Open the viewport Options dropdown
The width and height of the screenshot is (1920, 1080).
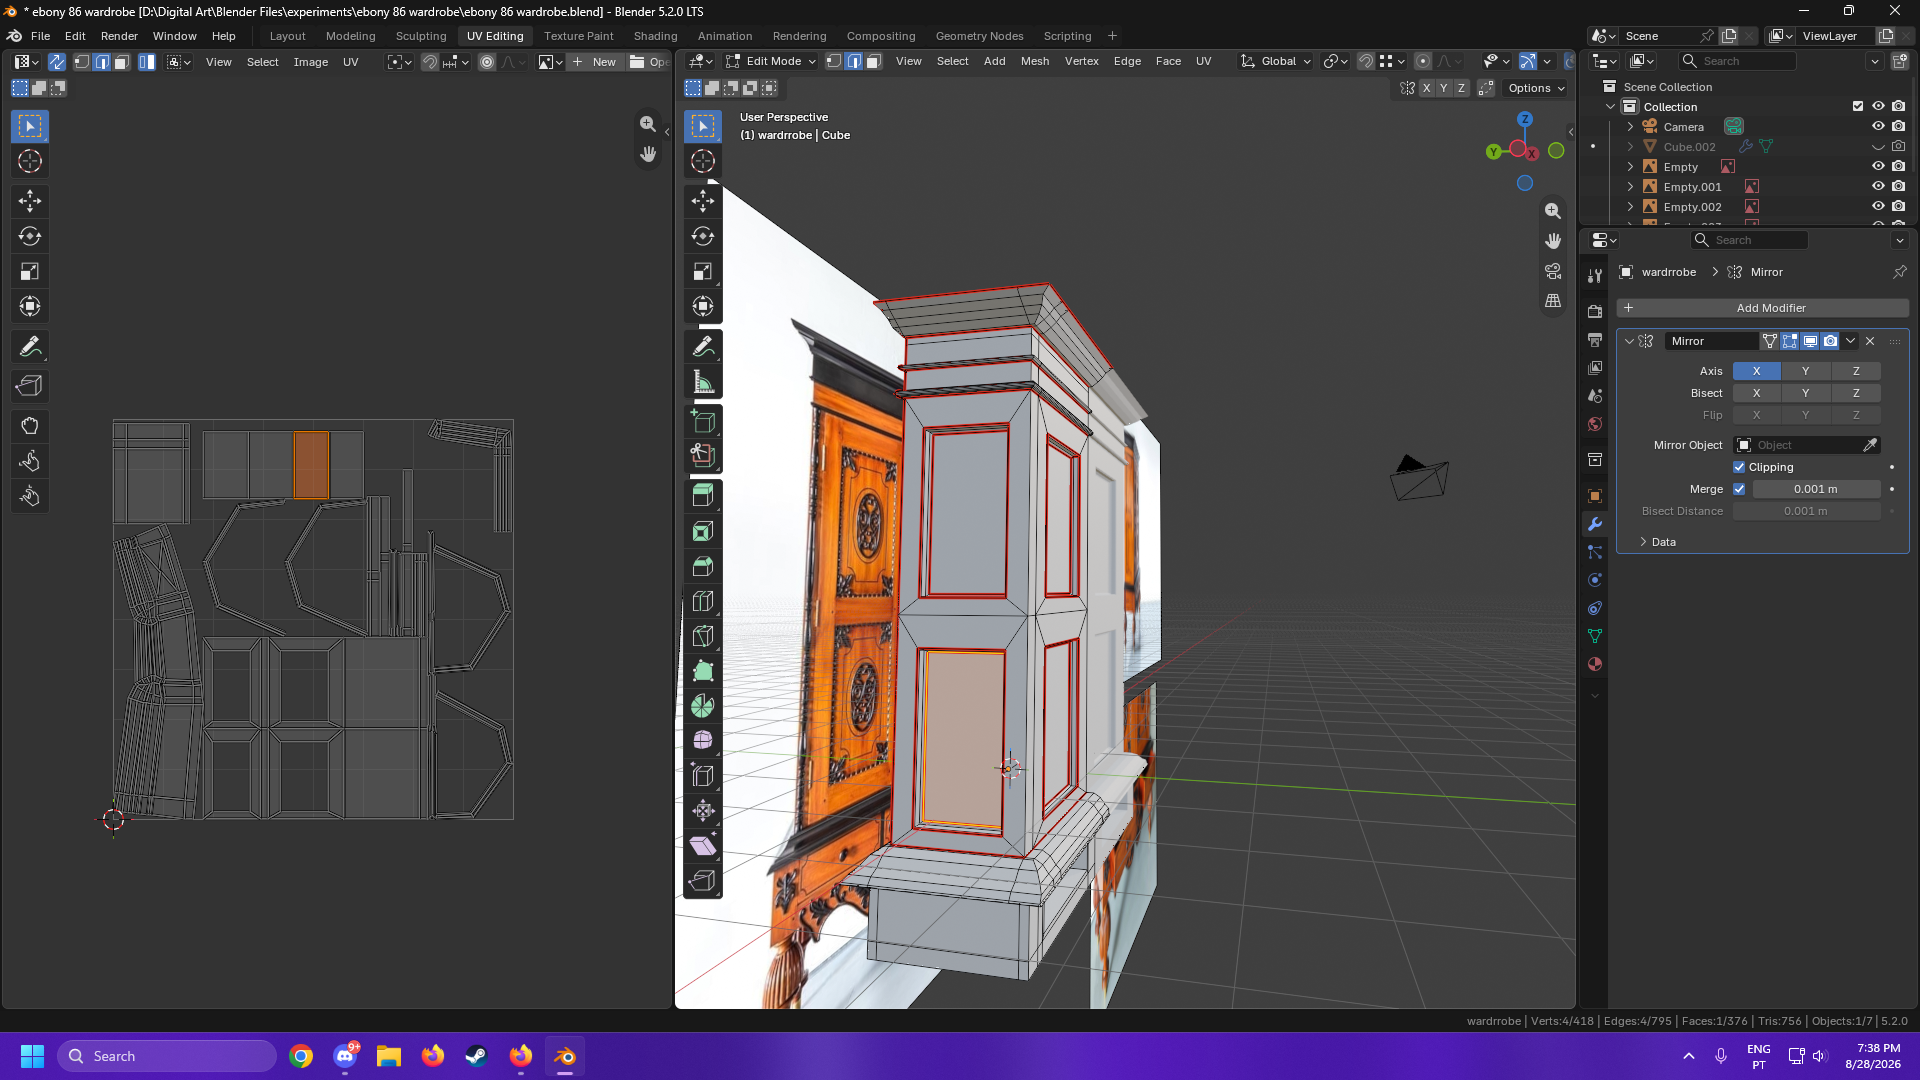click(x=1536, y=88)
